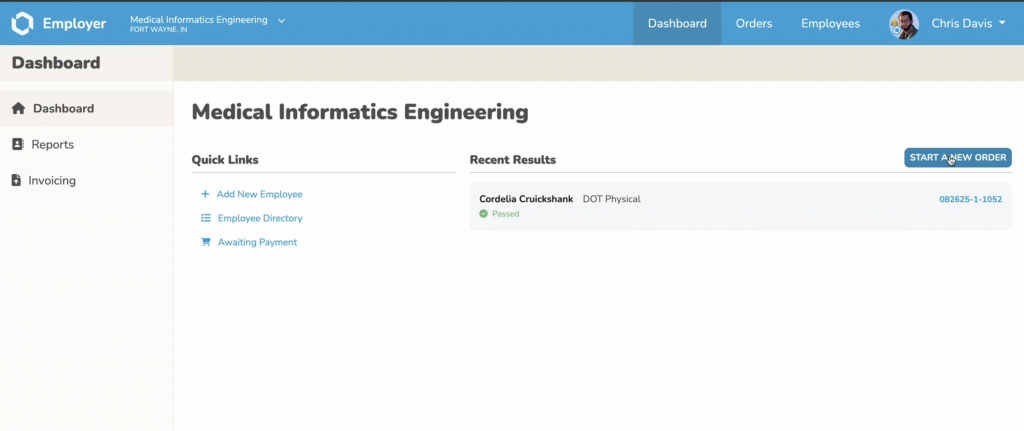Click the list icon beside Employee Directory
The height and width of the screenshot is (431, 1024).
205,218
